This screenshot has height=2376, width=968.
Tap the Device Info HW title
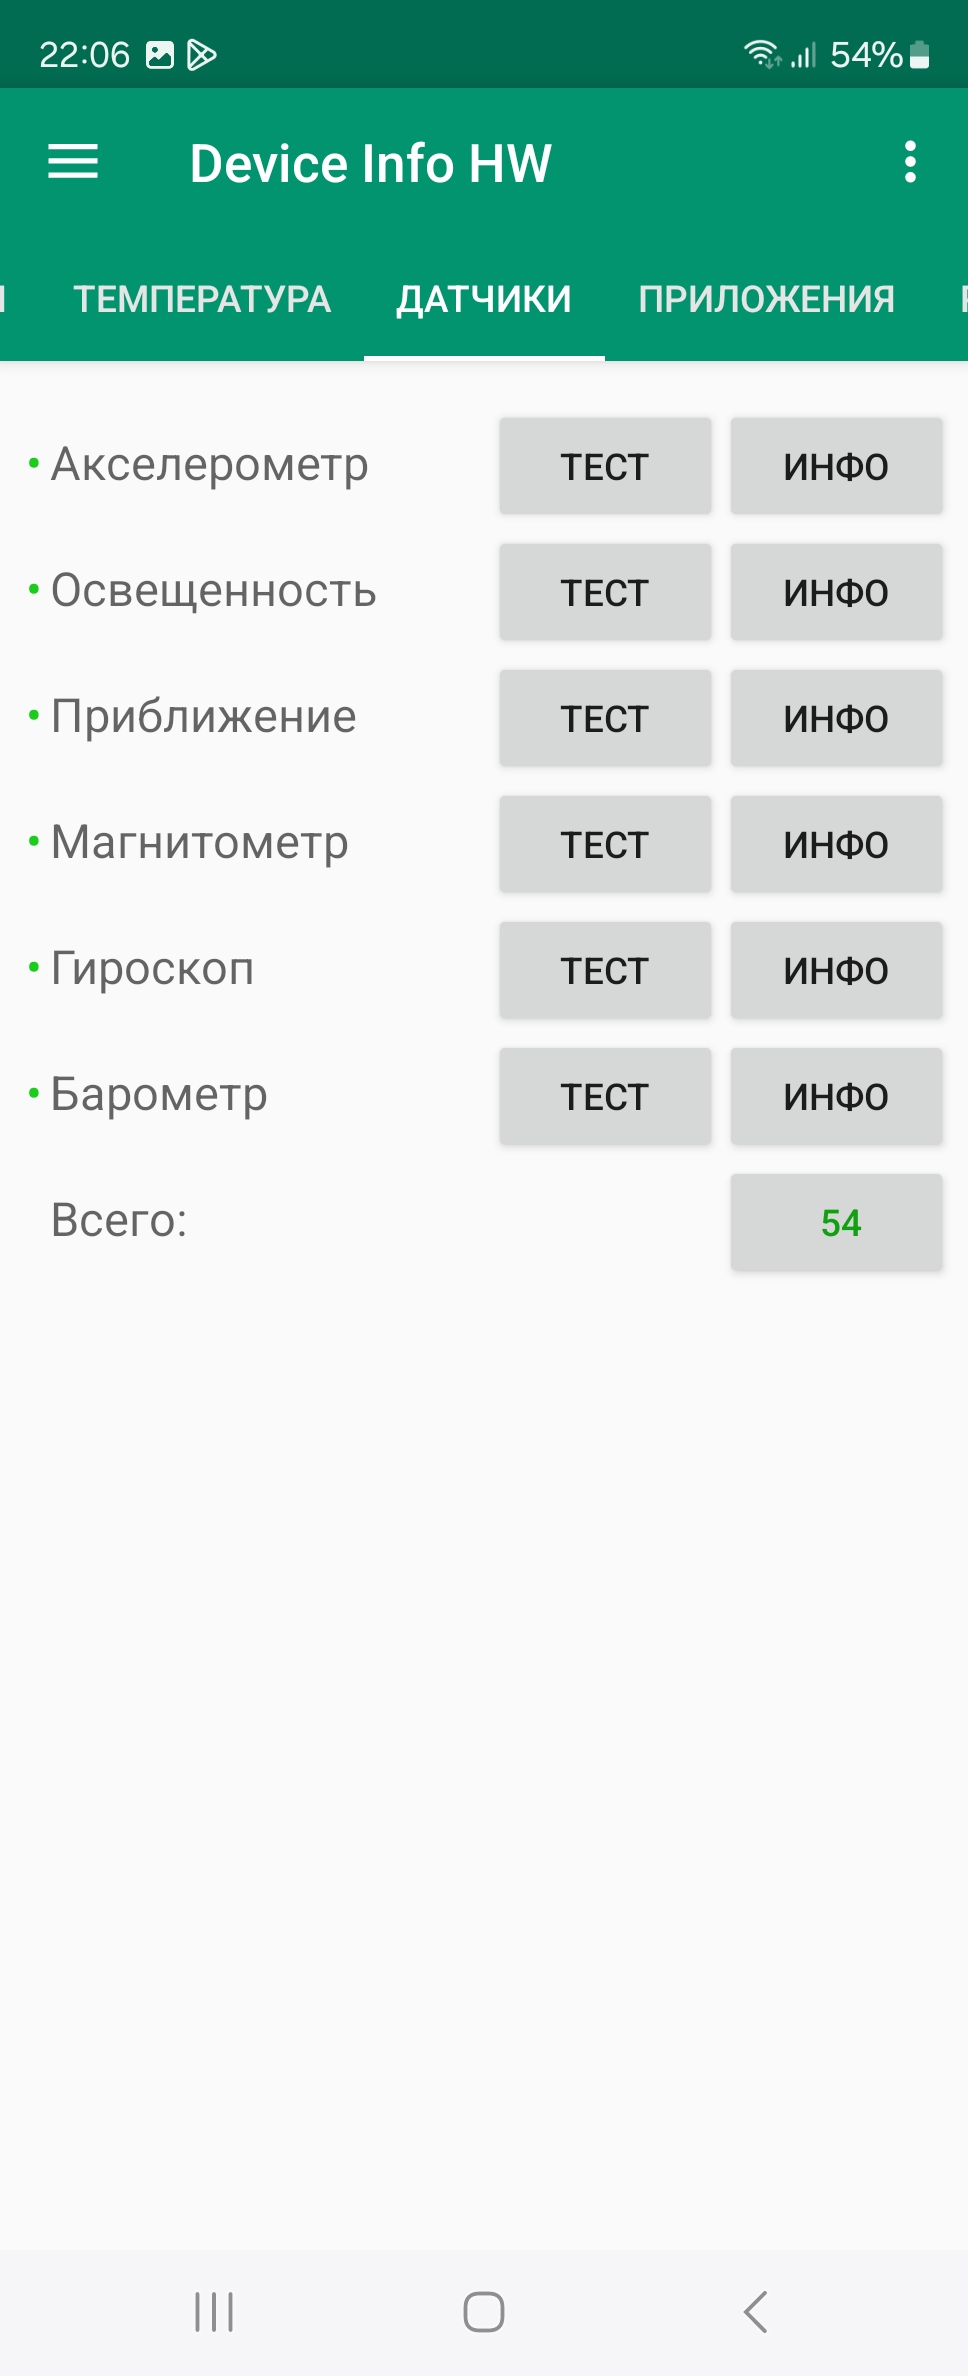point(370,163)
